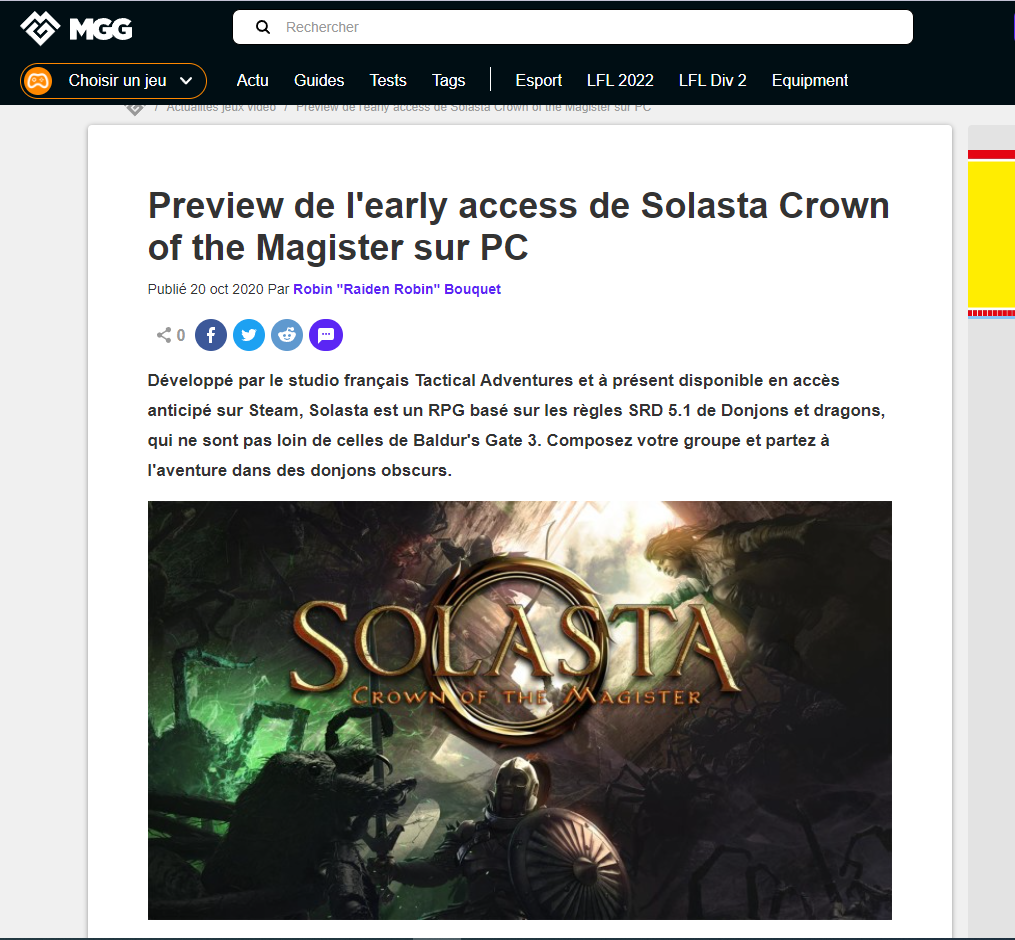Open the LFL 2022 page
This screenshot has height=940, width=1015.
click(620, 80)
